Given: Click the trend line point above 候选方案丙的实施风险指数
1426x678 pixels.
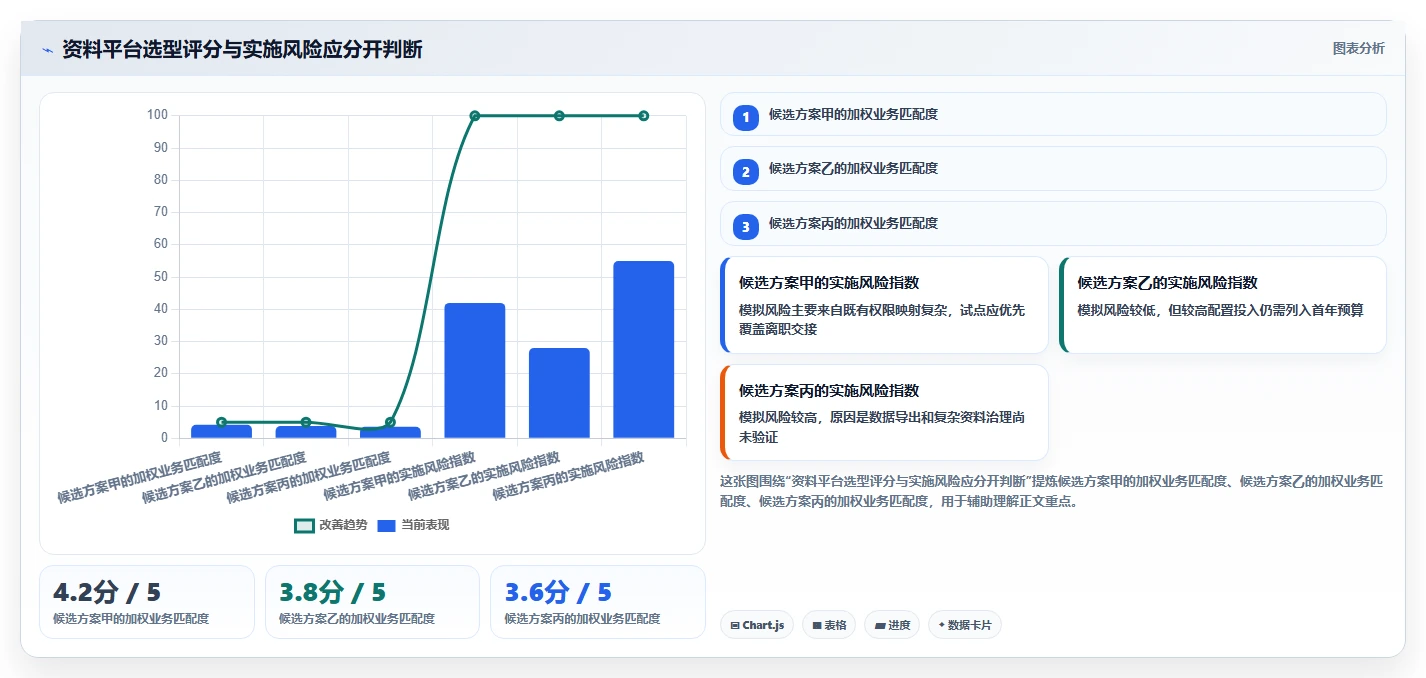Looking at the screenshot, I should 644,116.
